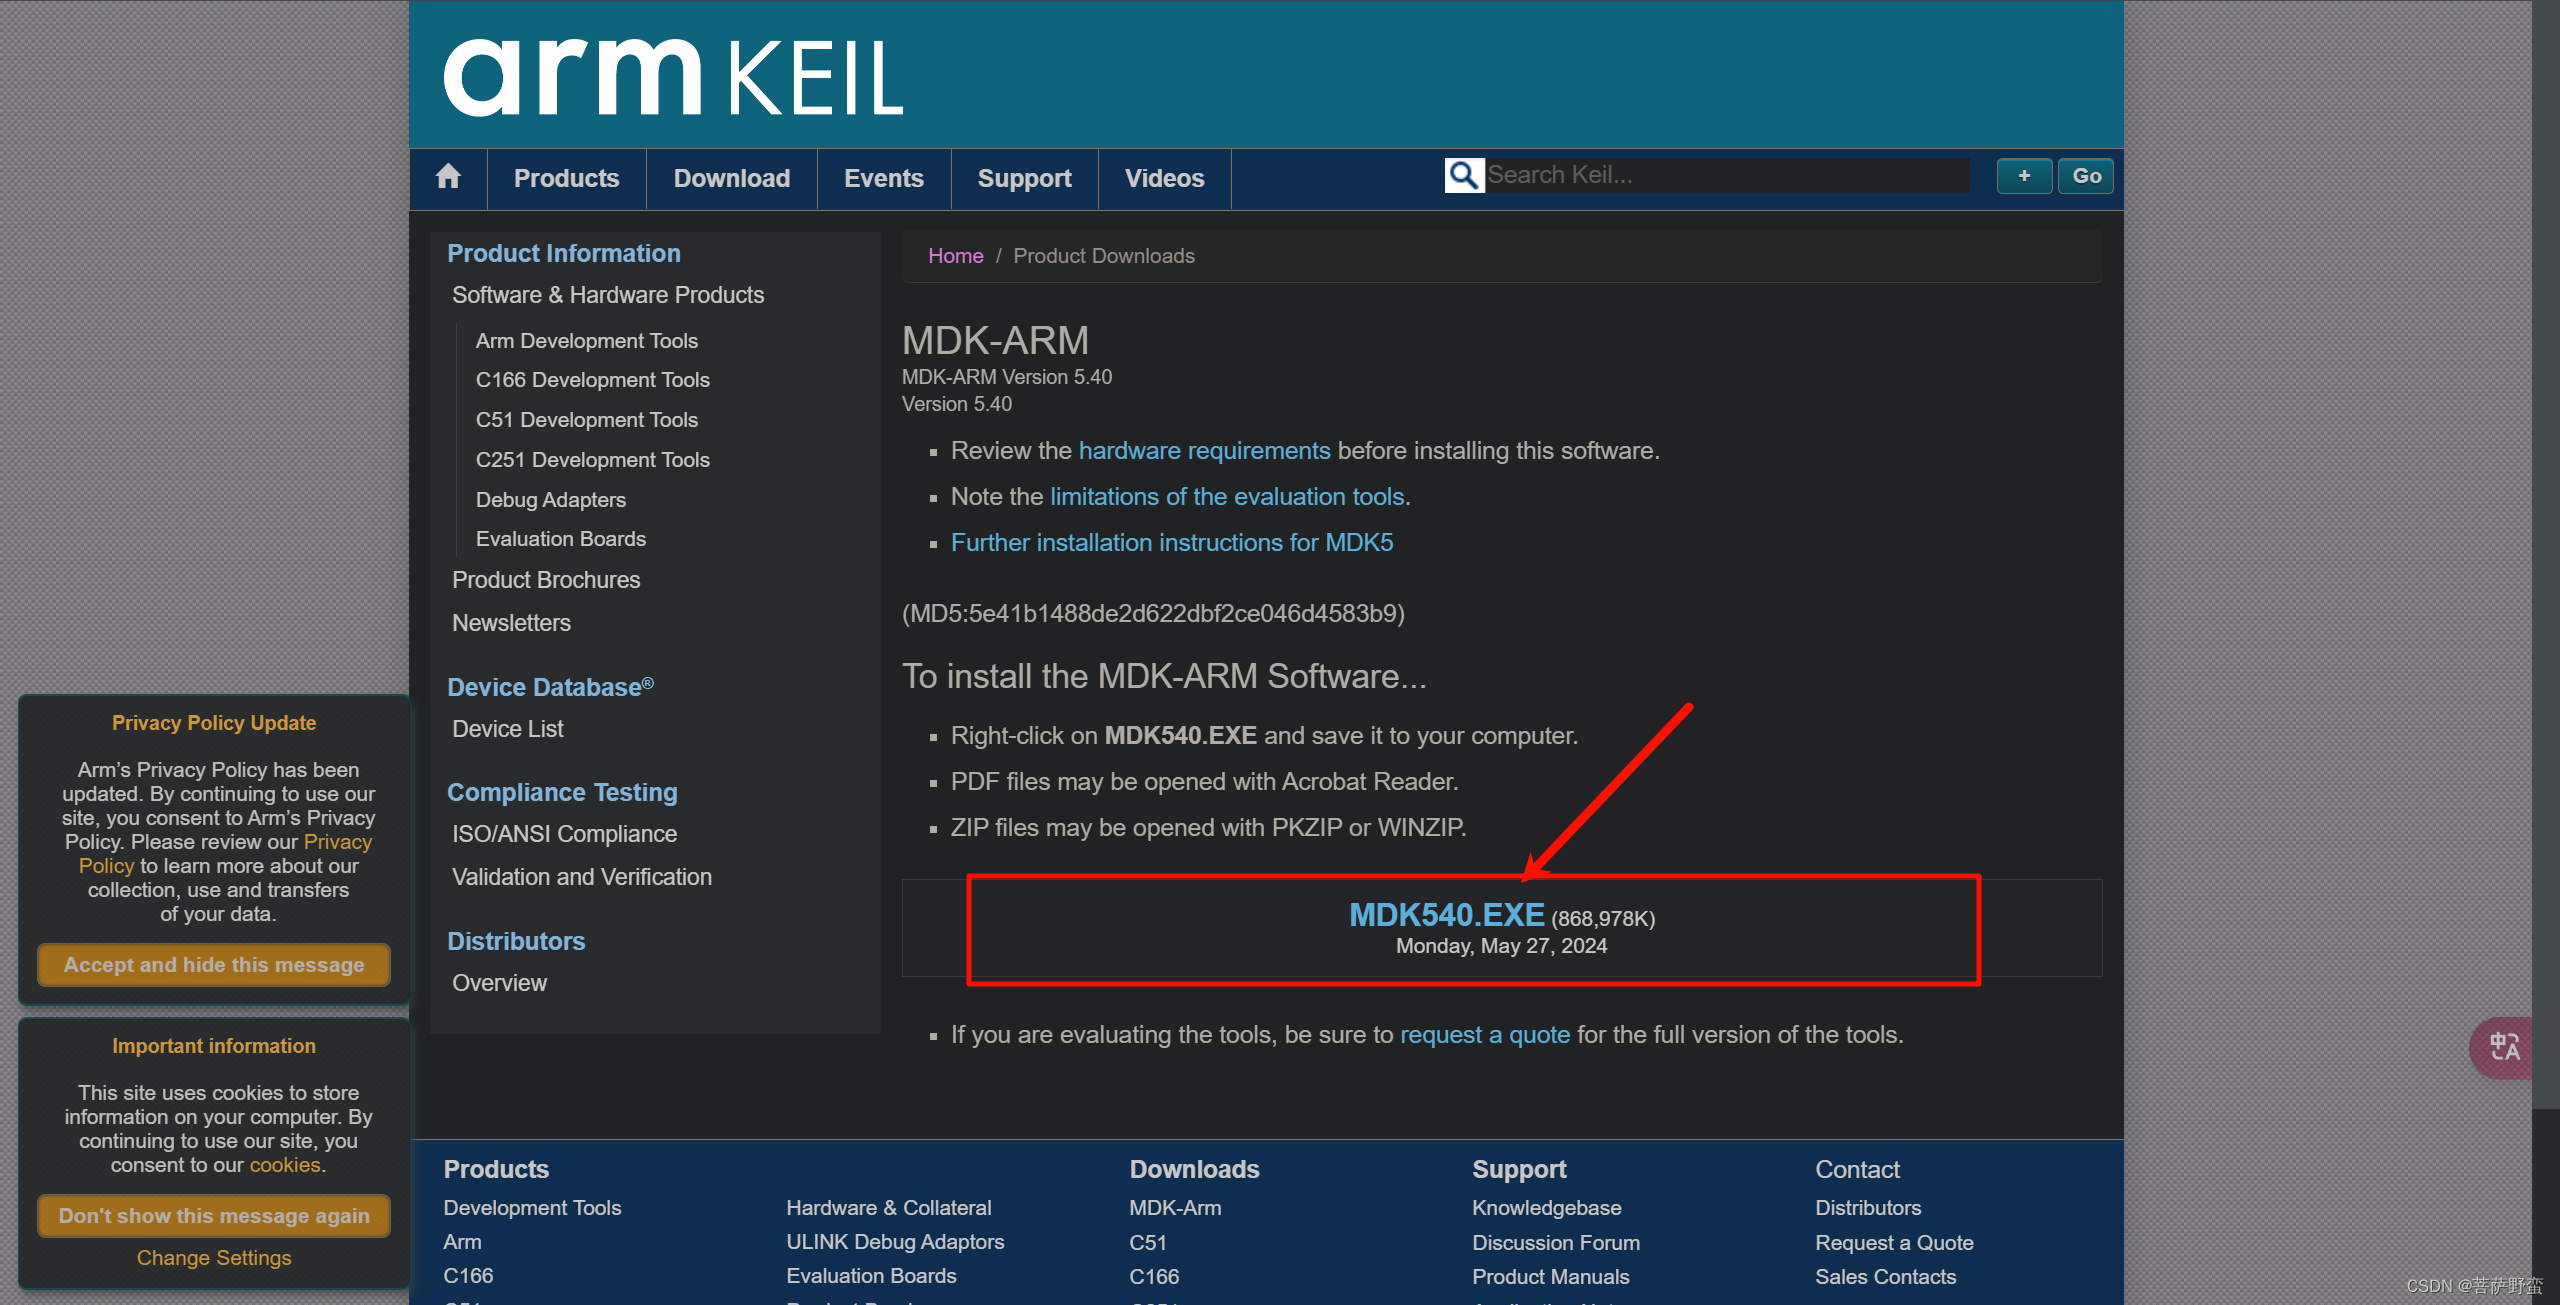Open limitations of the evaluation tools link

(x=1229, y=497)
